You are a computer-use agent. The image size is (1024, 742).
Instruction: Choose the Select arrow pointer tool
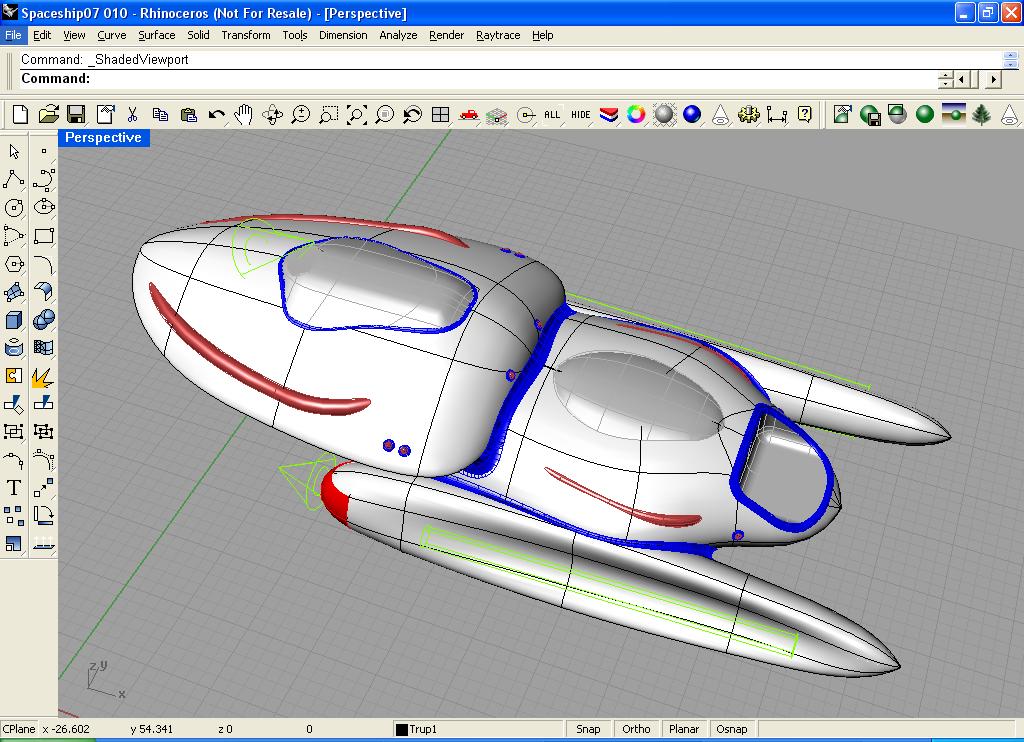pos(14,152)
